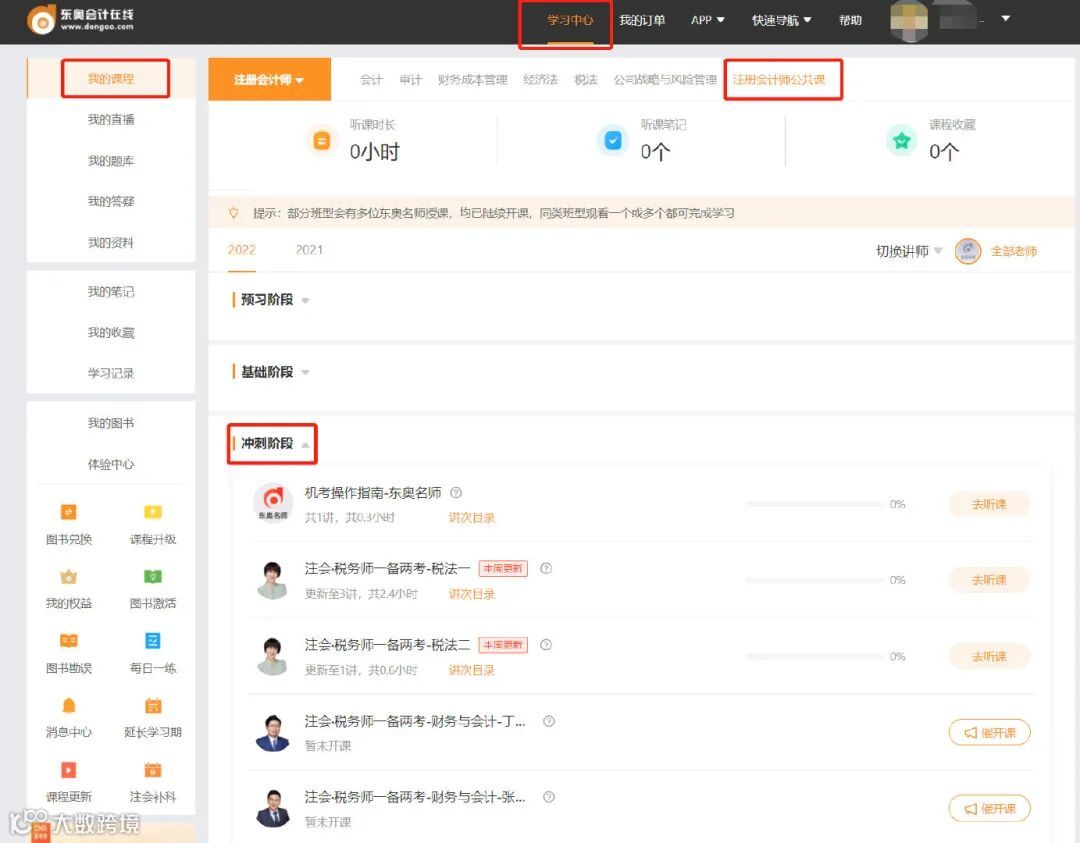The image size is (1080, 843).
Task: Open the 图书激活 icon
Action: 152,576
